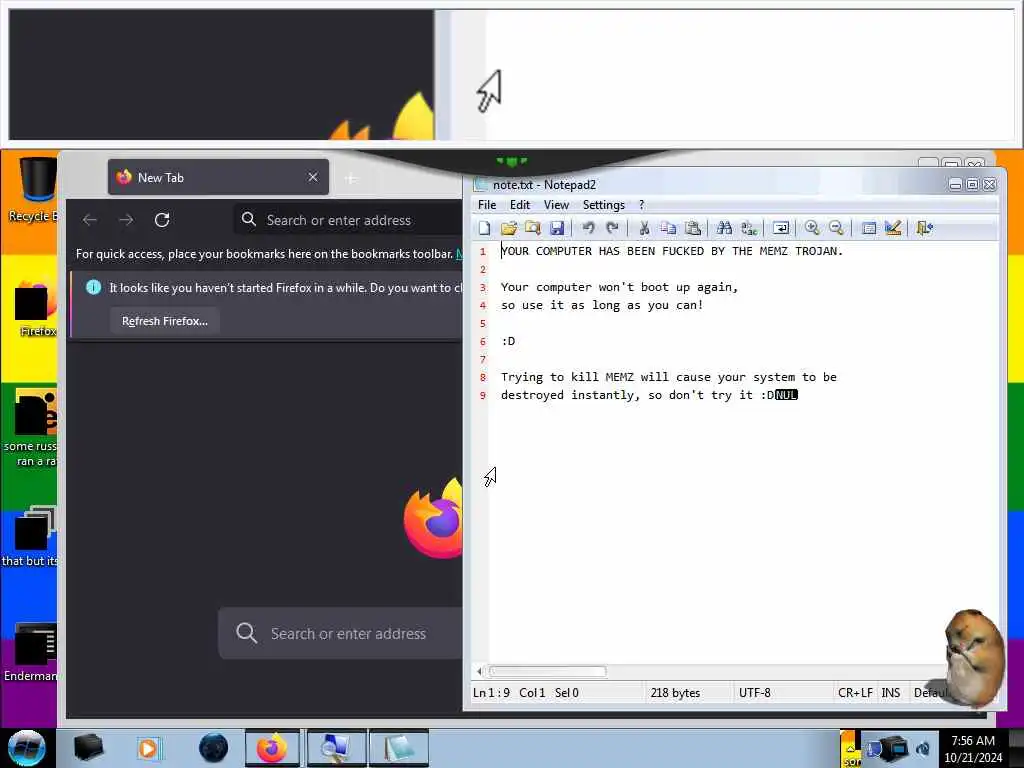Click the dark globe pinned taskbar icon
The height and width of the screenshot is (768, 1024).
[x=214, y=748]
